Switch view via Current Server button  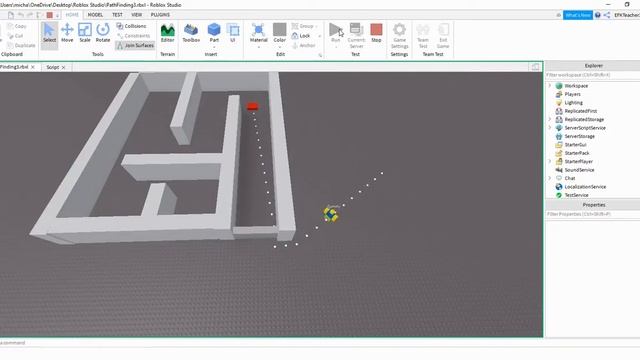356,35
